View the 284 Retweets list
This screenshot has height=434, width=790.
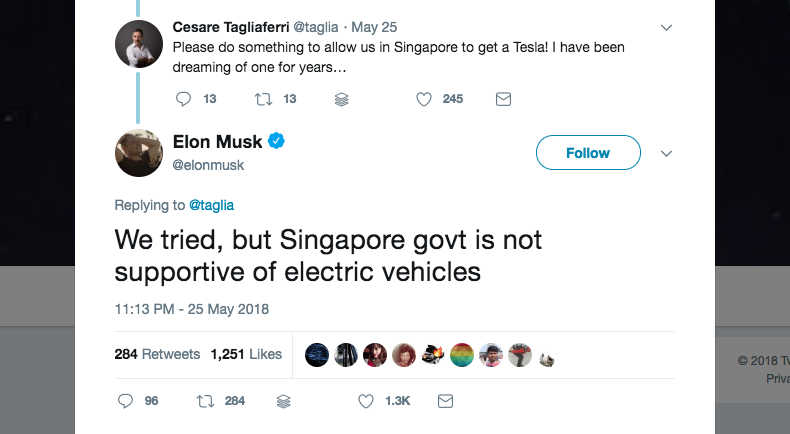tap(157, 354)
